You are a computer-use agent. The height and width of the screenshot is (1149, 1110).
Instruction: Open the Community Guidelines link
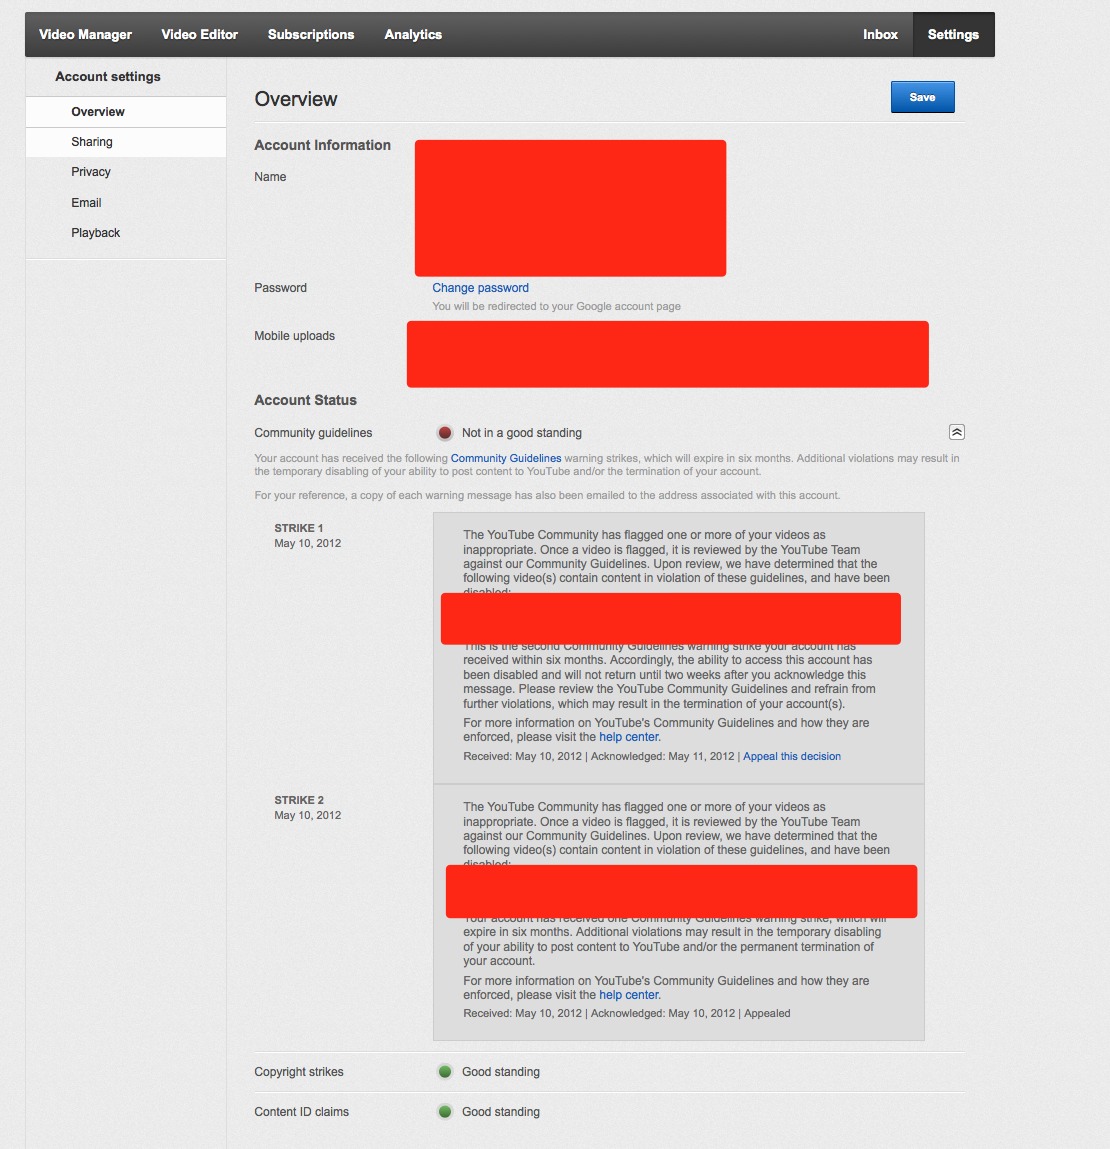click(x=506, y=458)
